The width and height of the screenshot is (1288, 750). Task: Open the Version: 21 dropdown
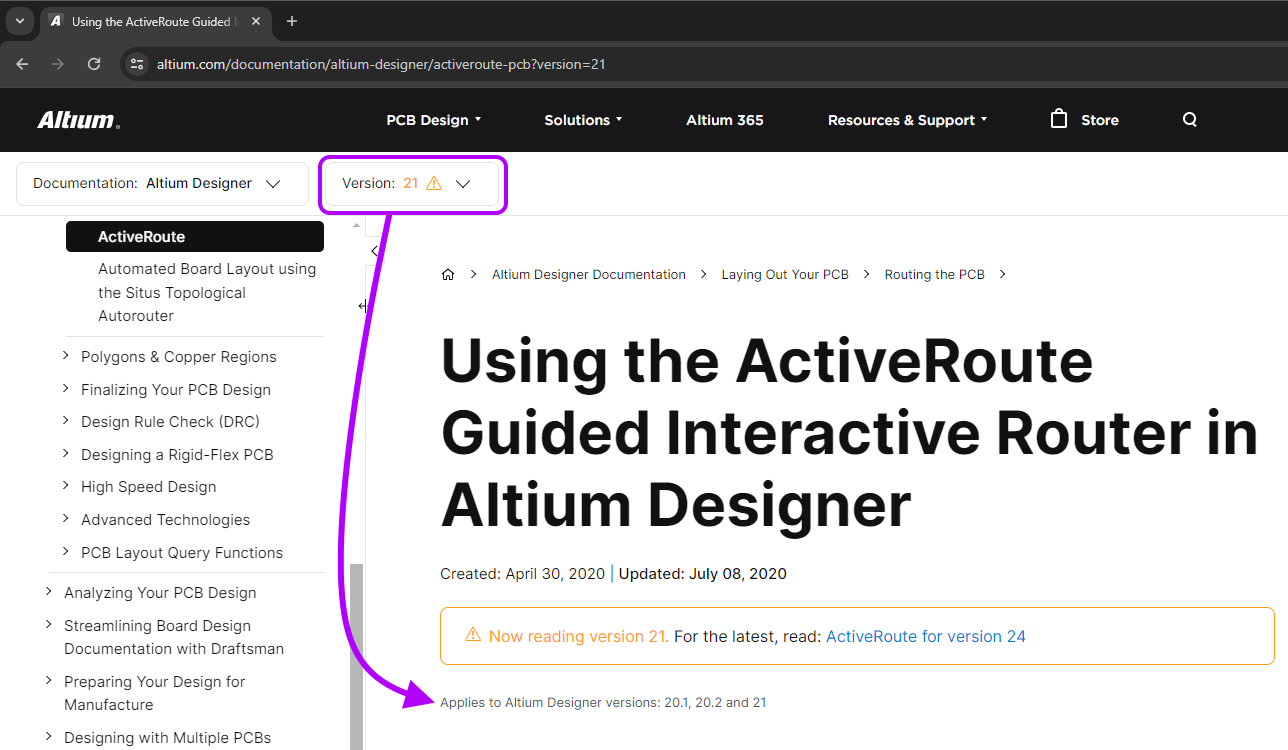pyautogui.click(x=412, y=184)
